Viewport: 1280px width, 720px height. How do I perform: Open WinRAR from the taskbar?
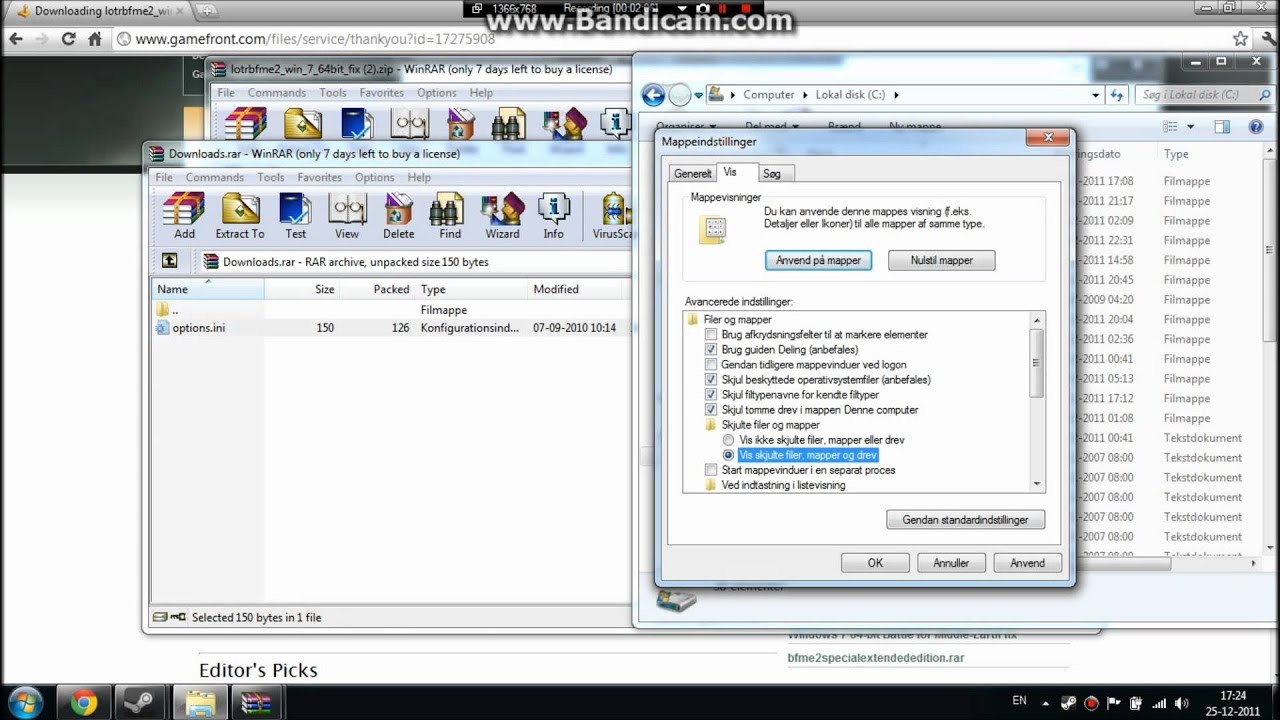click(x=256, y=703)
